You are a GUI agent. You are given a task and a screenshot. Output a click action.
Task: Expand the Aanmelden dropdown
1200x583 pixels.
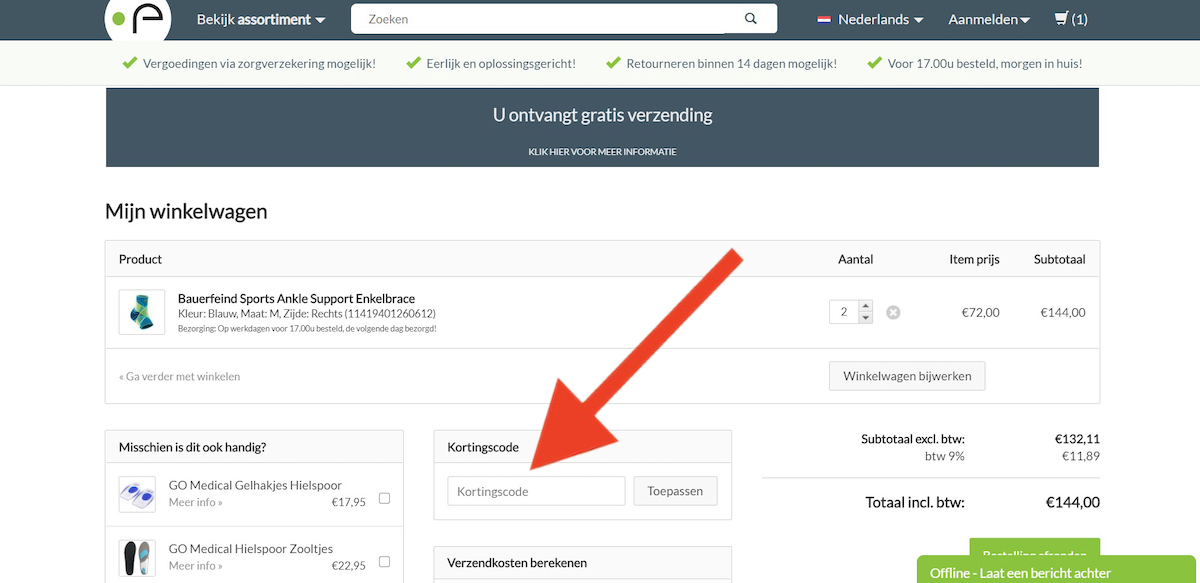[989, 19]
